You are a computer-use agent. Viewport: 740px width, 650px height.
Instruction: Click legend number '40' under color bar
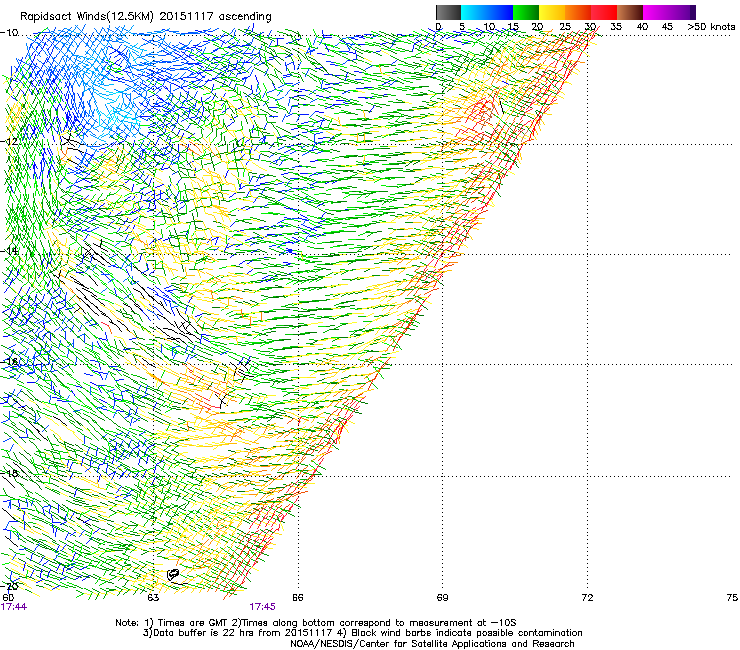(642, 27)
